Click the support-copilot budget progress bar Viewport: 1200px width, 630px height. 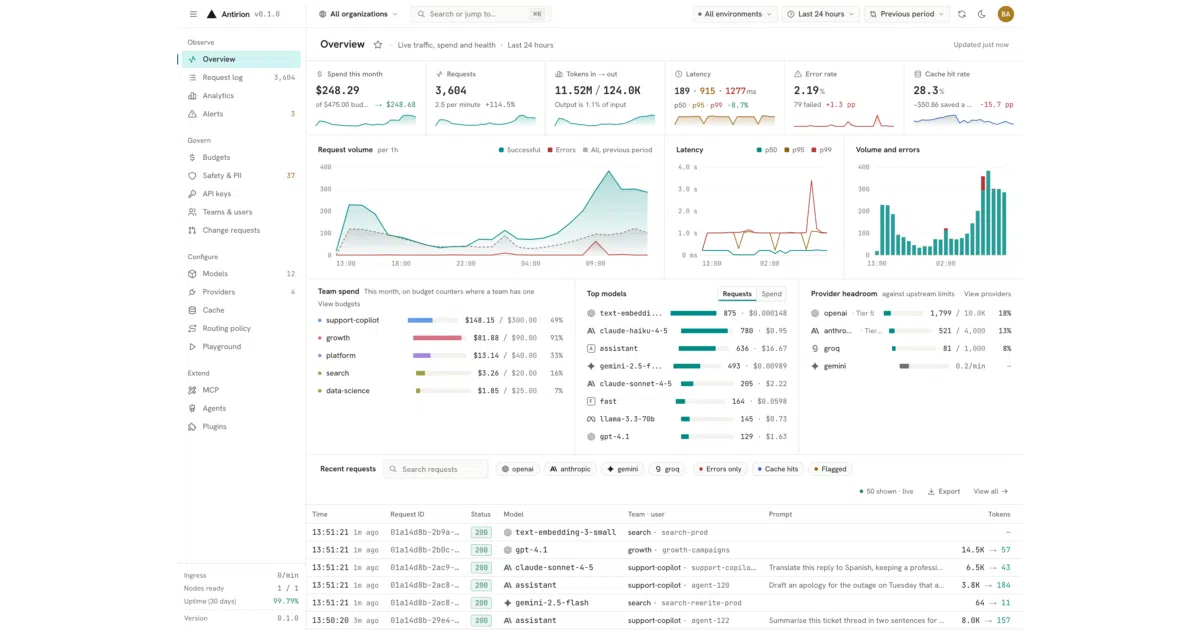click(432, 320)
